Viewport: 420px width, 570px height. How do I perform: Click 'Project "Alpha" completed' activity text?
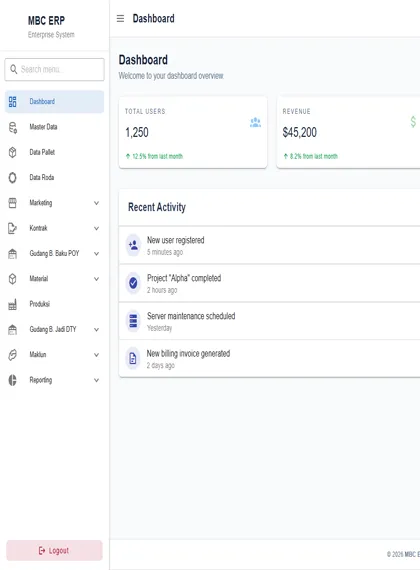coord(184,278)
